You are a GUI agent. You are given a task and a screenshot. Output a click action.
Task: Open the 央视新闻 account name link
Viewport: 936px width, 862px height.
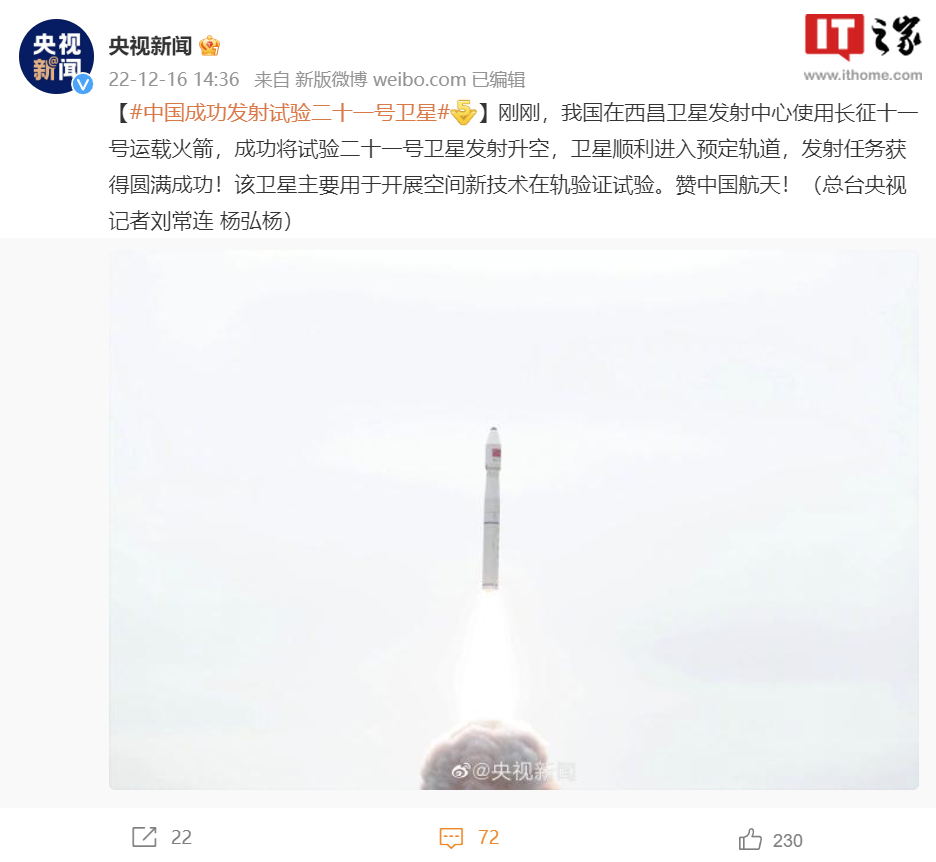click(x=150, y=46)
